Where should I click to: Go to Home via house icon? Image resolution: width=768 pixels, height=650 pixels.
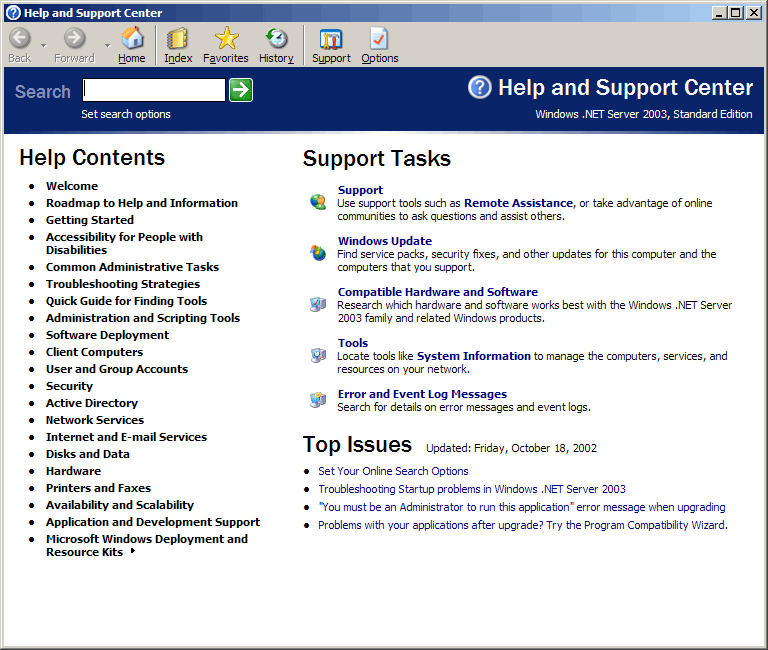click(132, 38)
